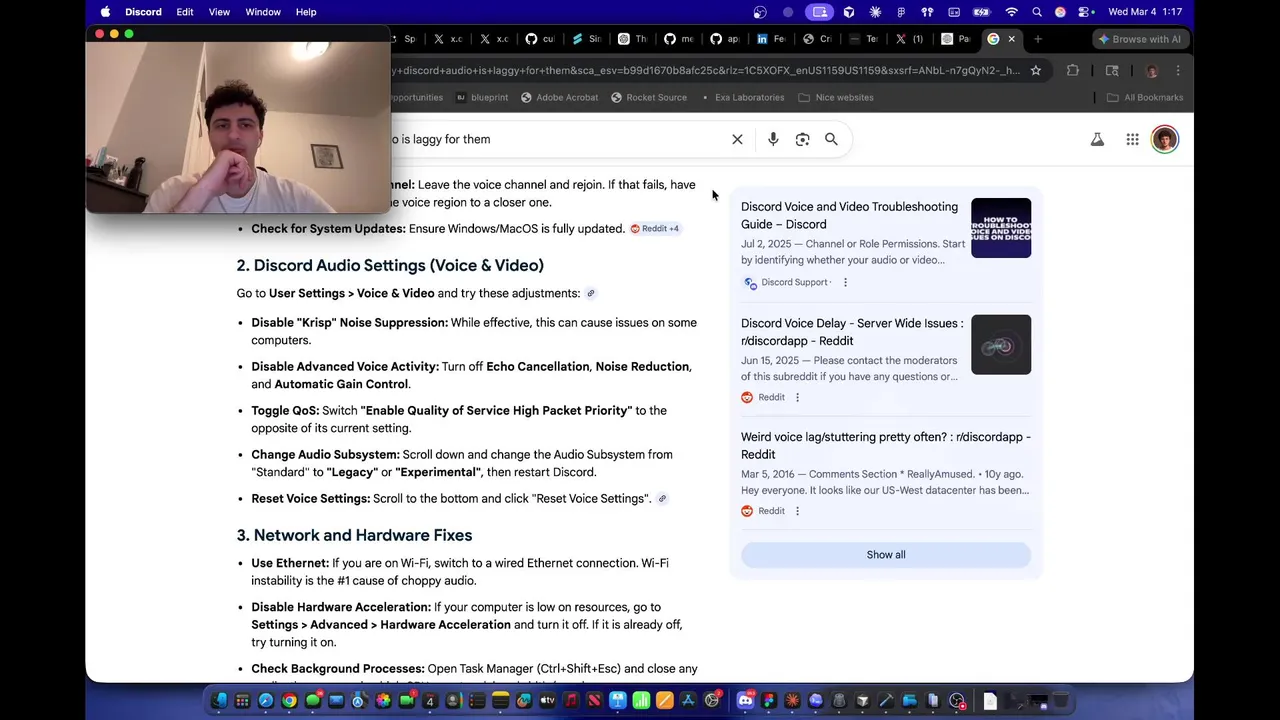This screenshot has width=1280, height=720.
Task: Open Help menu in menu bar
Action: tap(306, 12)
